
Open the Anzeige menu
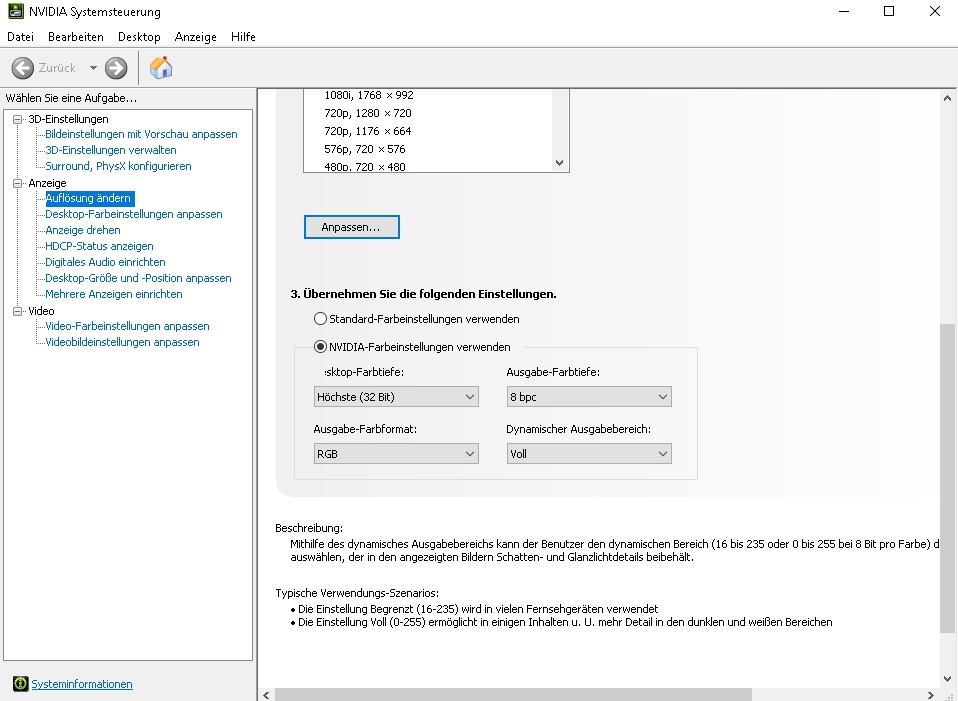(x=196, y=37)
